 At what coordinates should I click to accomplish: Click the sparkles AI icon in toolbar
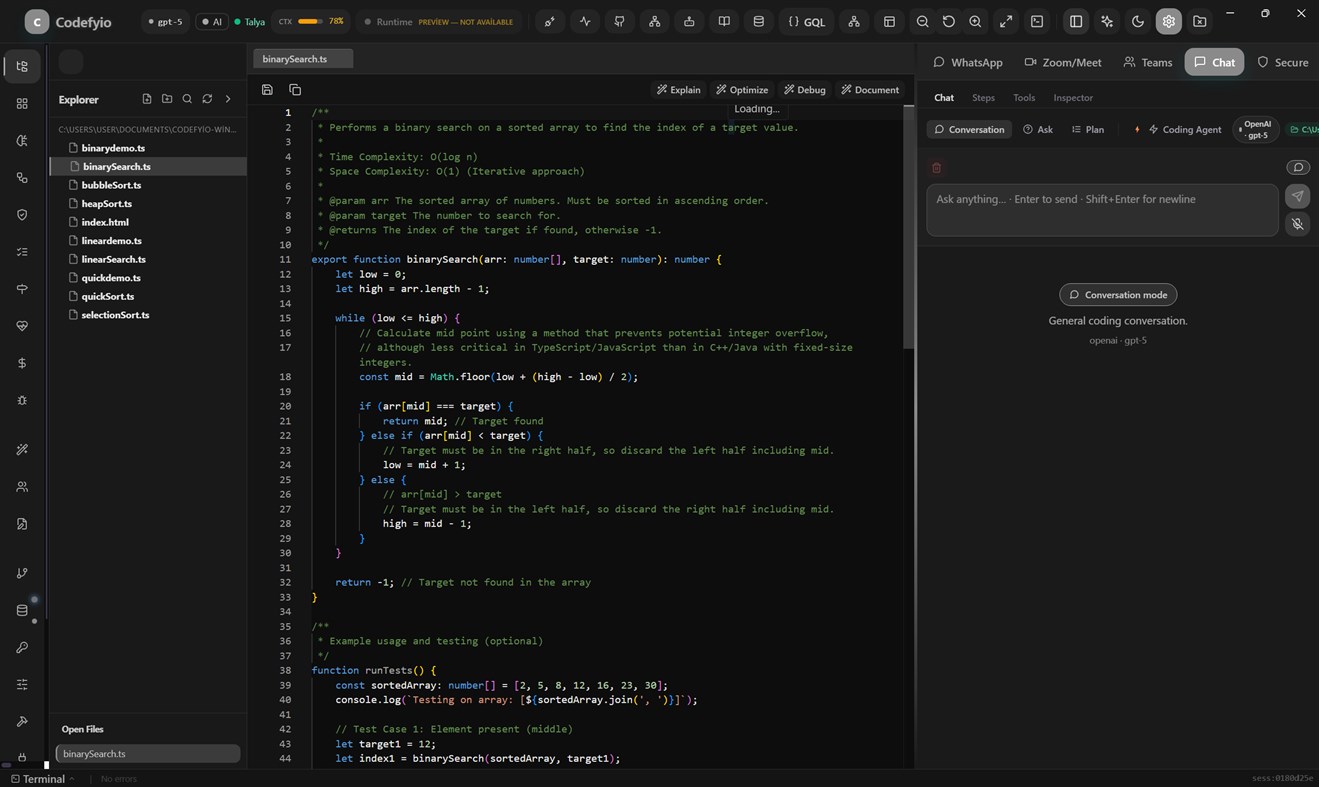point(1107,21)
